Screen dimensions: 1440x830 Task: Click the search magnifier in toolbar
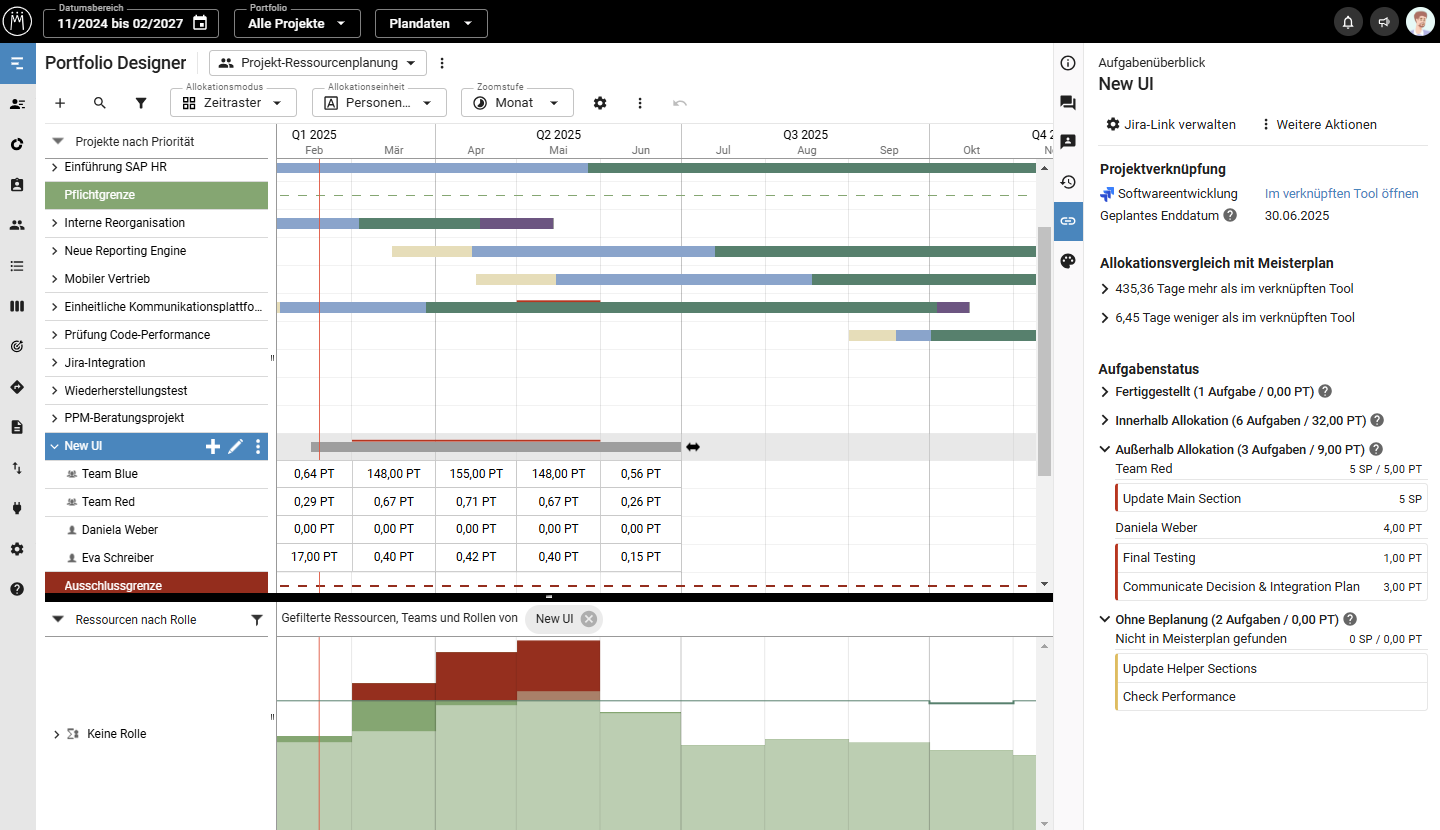100,103
